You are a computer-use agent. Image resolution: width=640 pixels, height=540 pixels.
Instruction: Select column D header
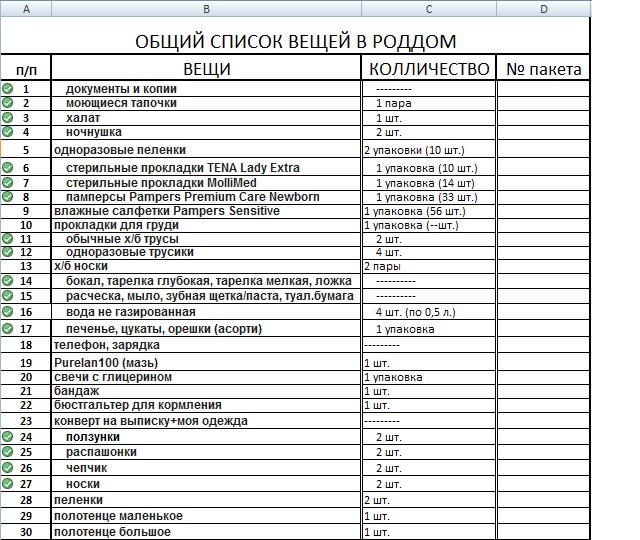(x=544, y=9)
